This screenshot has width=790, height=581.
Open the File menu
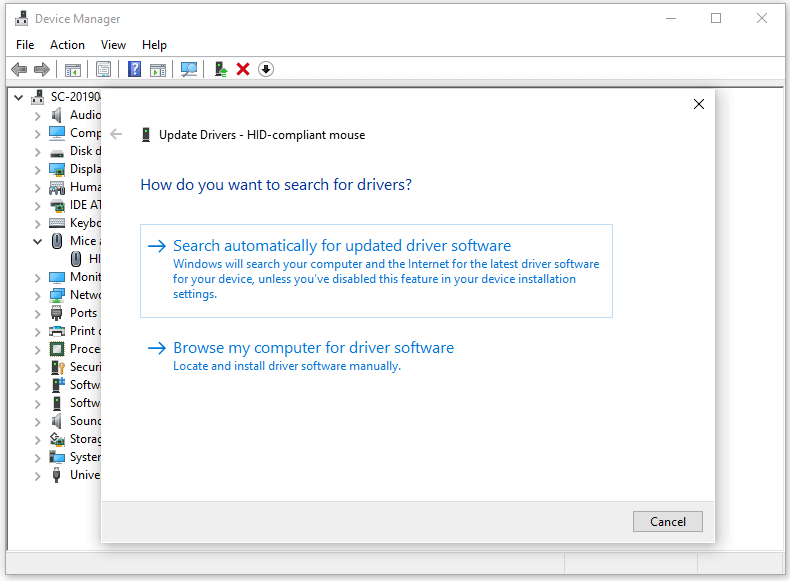pos(25,45)
